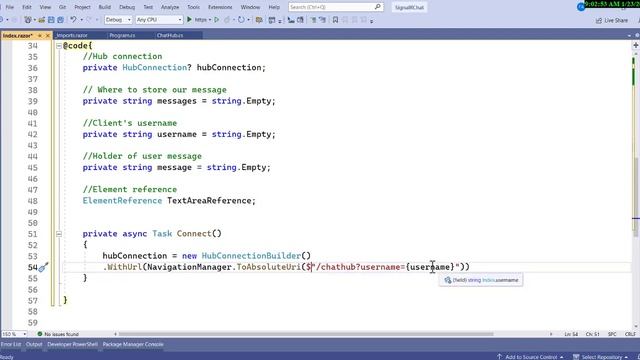Open the Git menu
Screen dimensions: 640x360
[62, 7]
